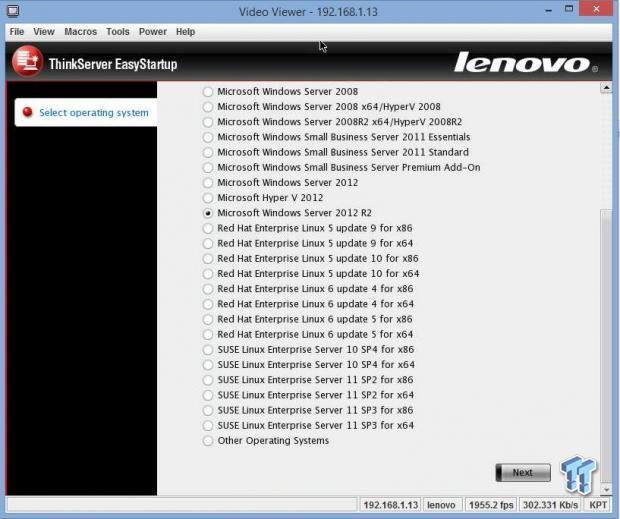This screenshot has height=519, width=620.
Task: Click the vertical scrollbar thumb
Action: (606, 346)
